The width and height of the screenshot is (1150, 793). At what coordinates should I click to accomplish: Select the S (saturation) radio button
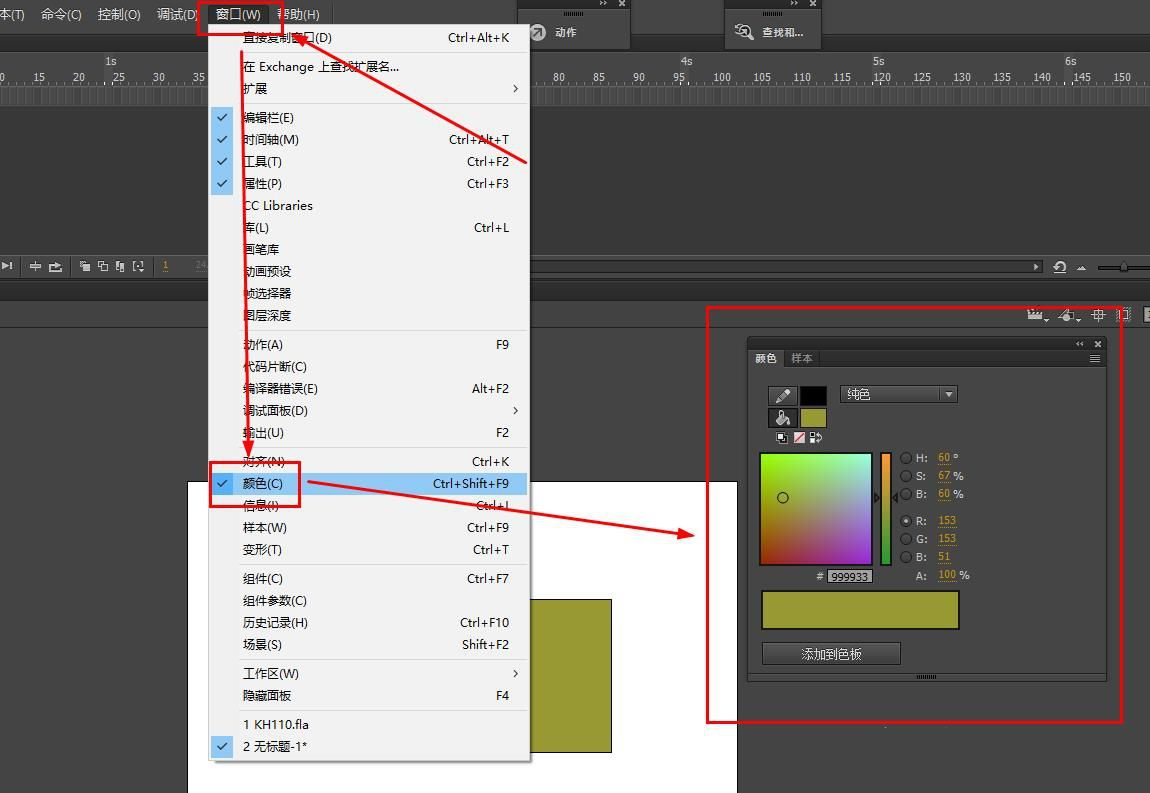[x=906, y=476]
